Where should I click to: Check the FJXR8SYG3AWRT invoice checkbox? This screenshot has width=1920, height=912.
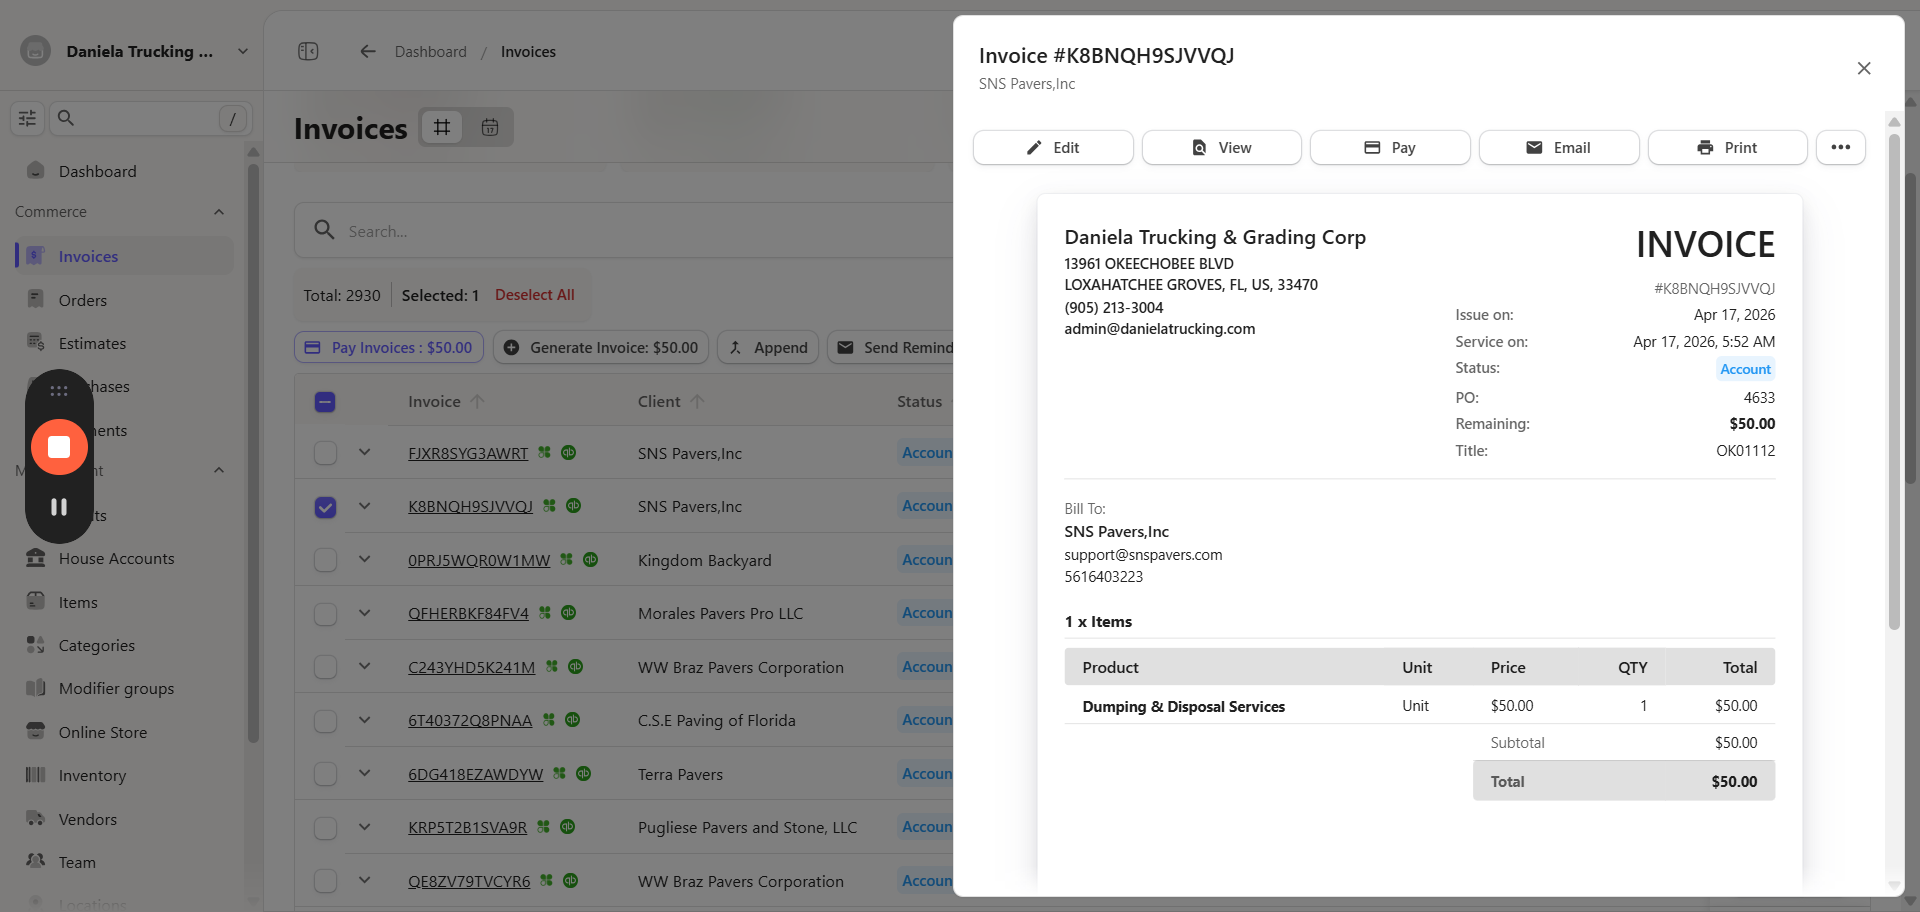pos(325,453)
